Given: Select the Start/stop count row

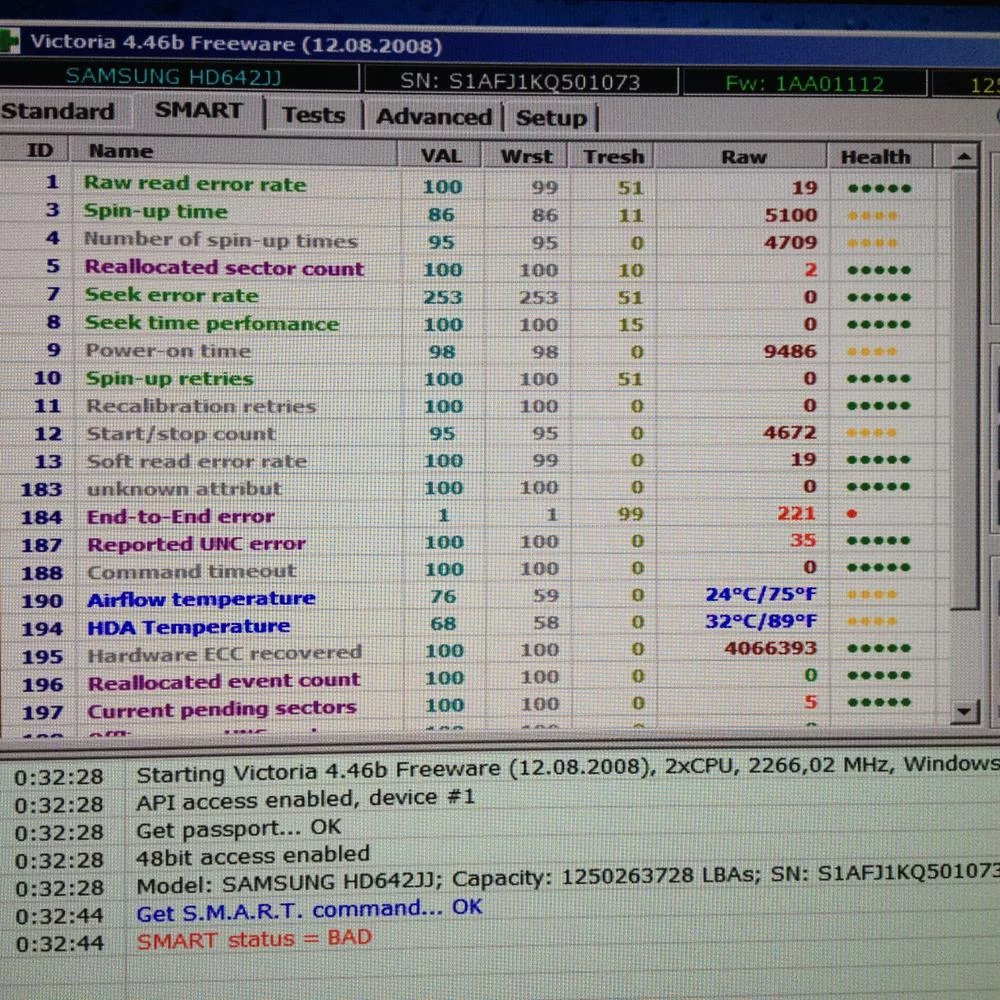Looking at the screenshot, I should point(475,433).
